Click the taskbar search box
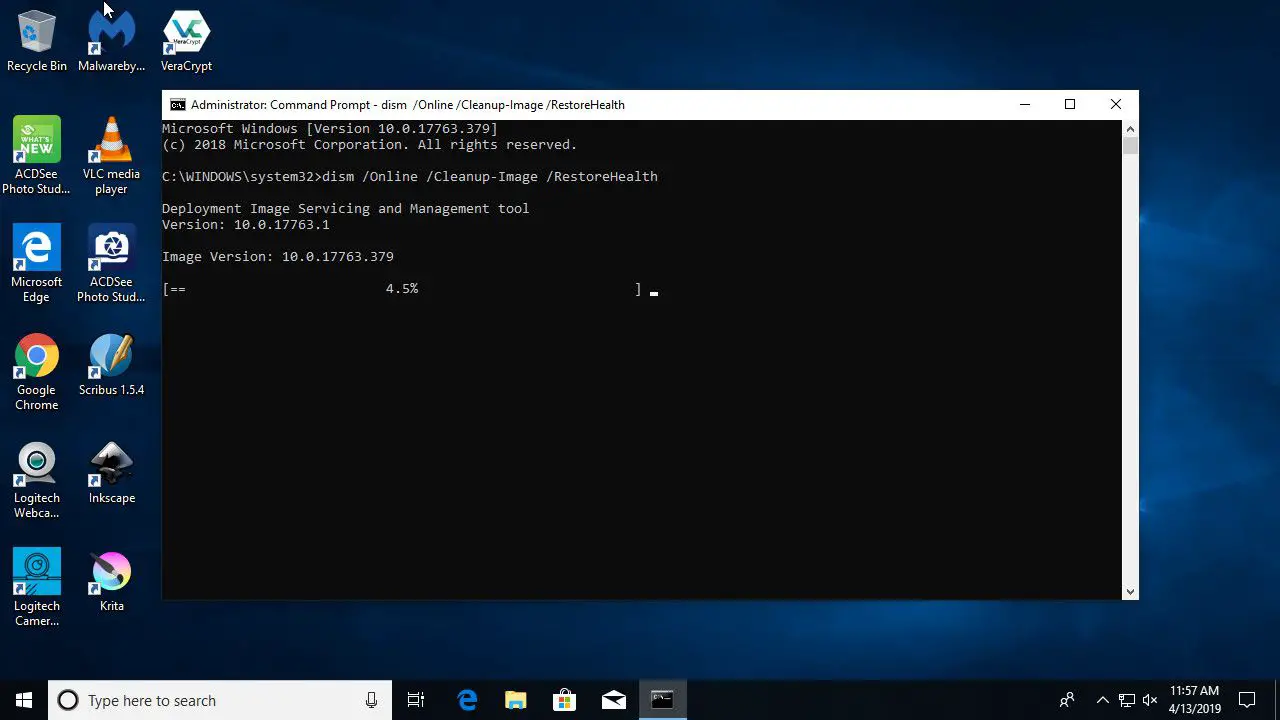The width and height of the screenshot is (1280, 720). (220, 700)
